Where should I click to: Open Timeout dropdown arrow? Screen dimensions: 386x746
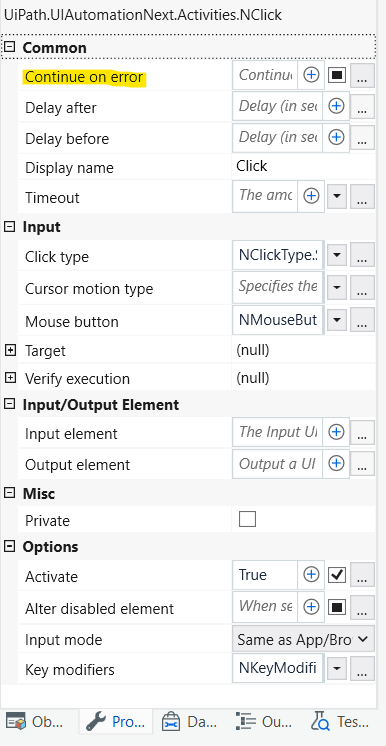[x=337, y=196]
